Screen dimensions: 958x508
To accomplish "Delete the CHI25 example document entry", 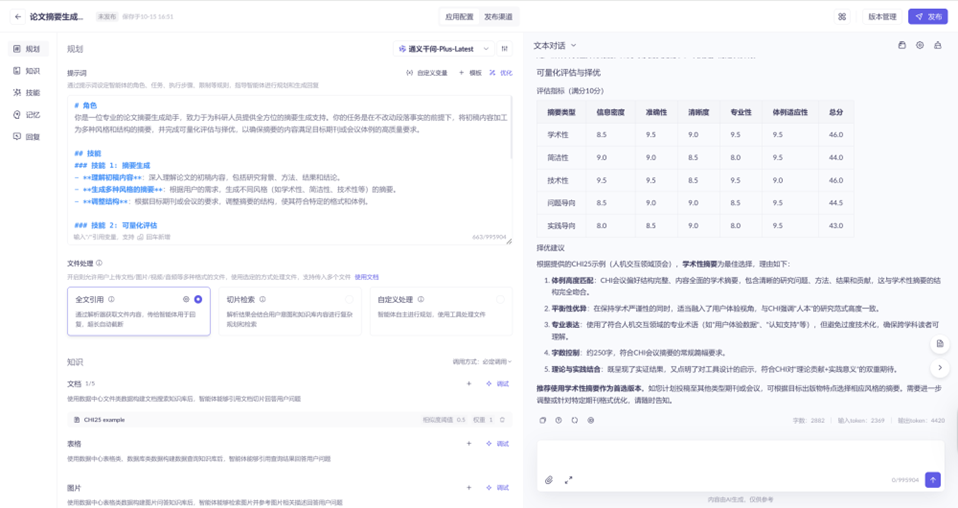I will pyautogui.click(x=503, y=420).
